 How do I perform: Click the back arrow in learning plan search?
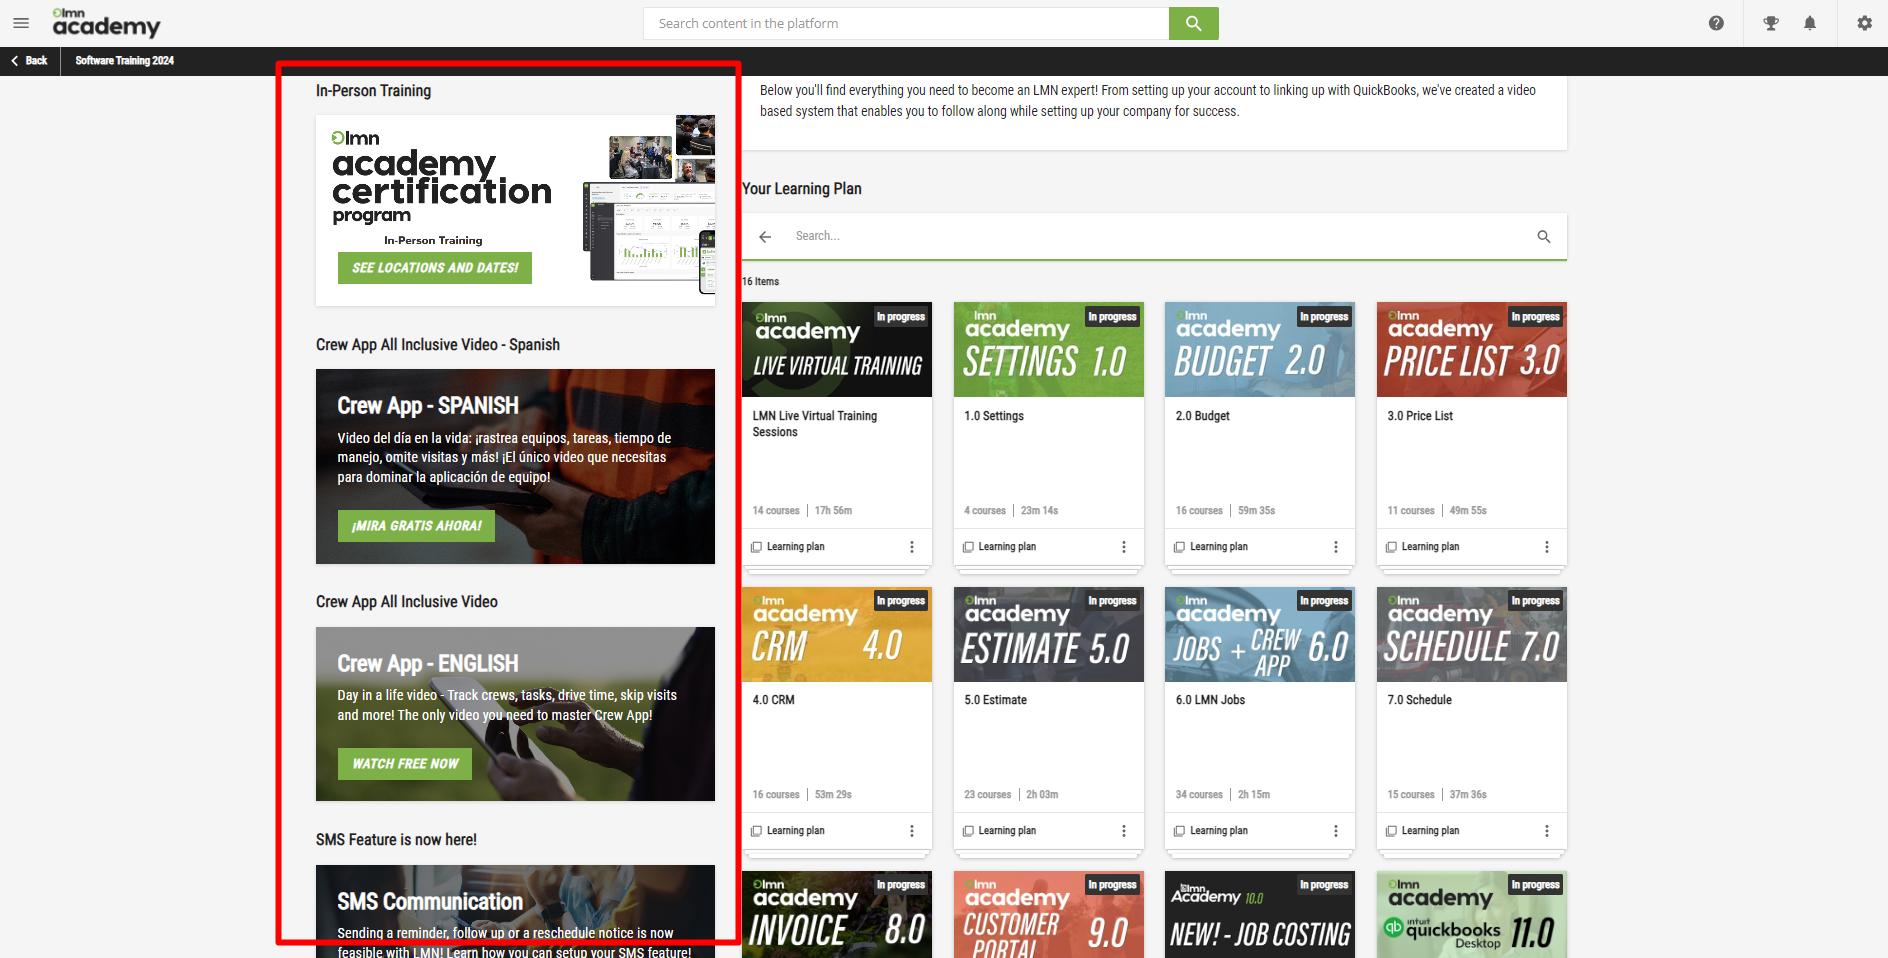(765, 237)
